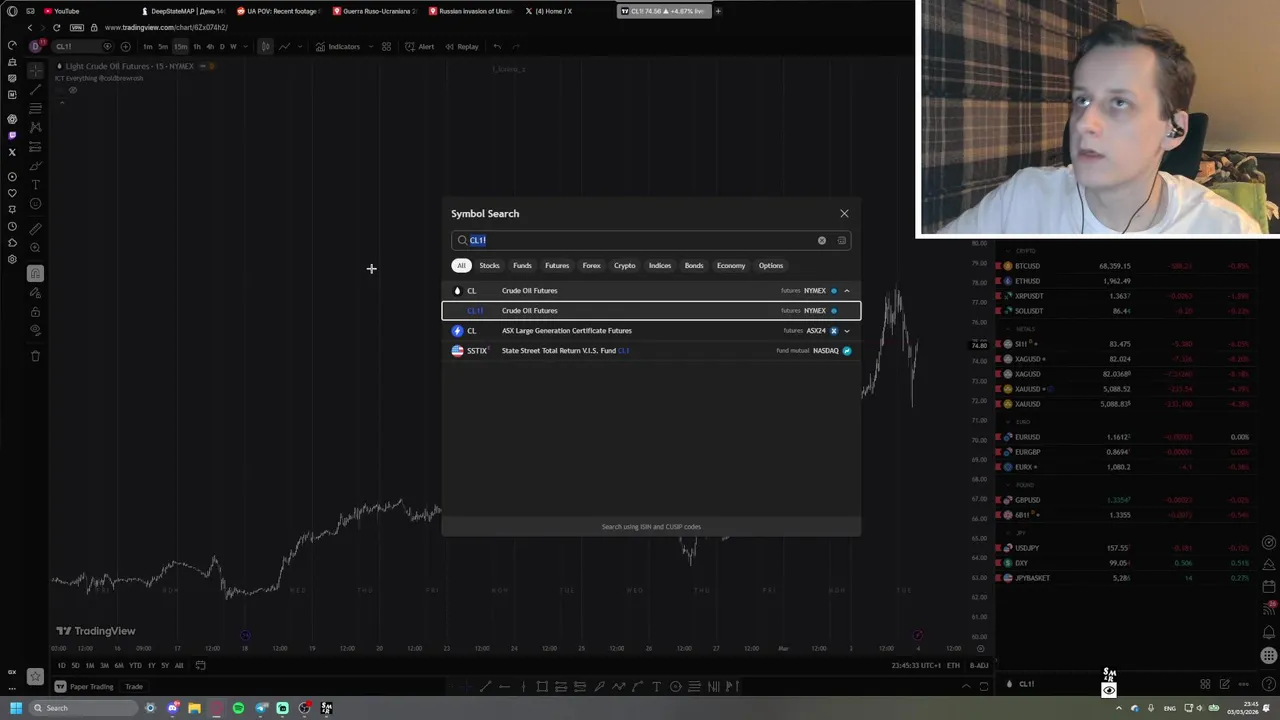This screenshot has width=1280, height=720.
Task: Start bar Replay mode
Action: pos(462,46)
